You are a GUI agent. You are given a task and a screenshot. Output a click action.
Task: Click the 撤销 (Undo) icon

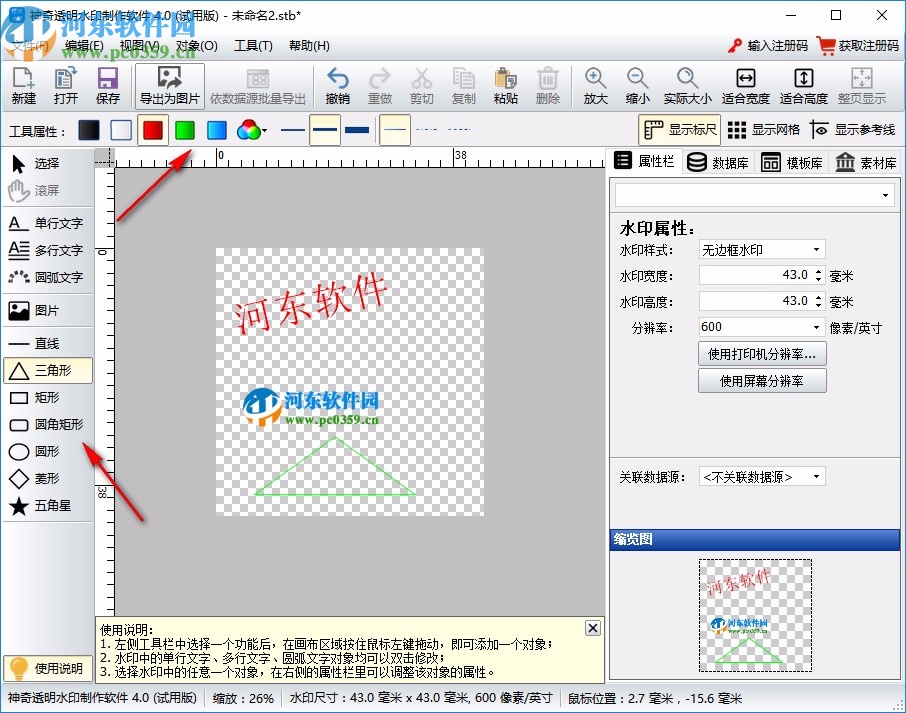click(337, 86)
